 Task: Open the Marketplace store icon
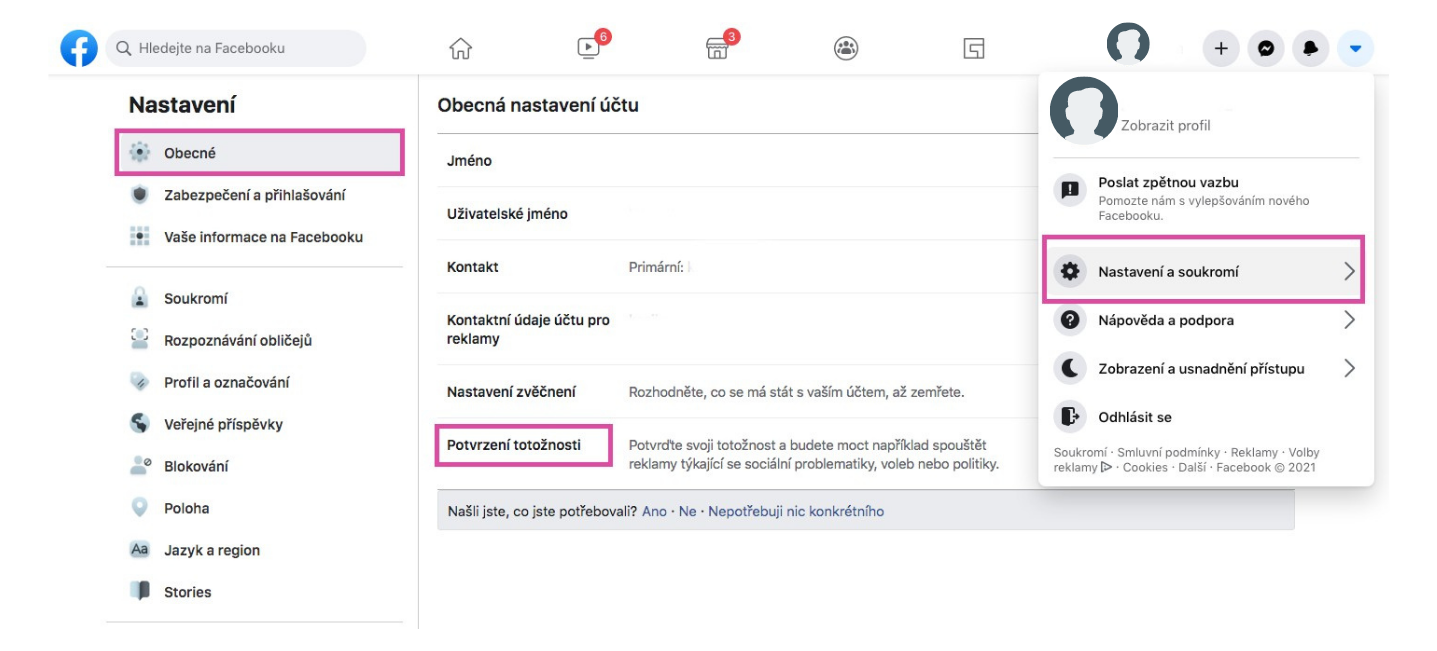pyautogui.click(x=718, y=47)
